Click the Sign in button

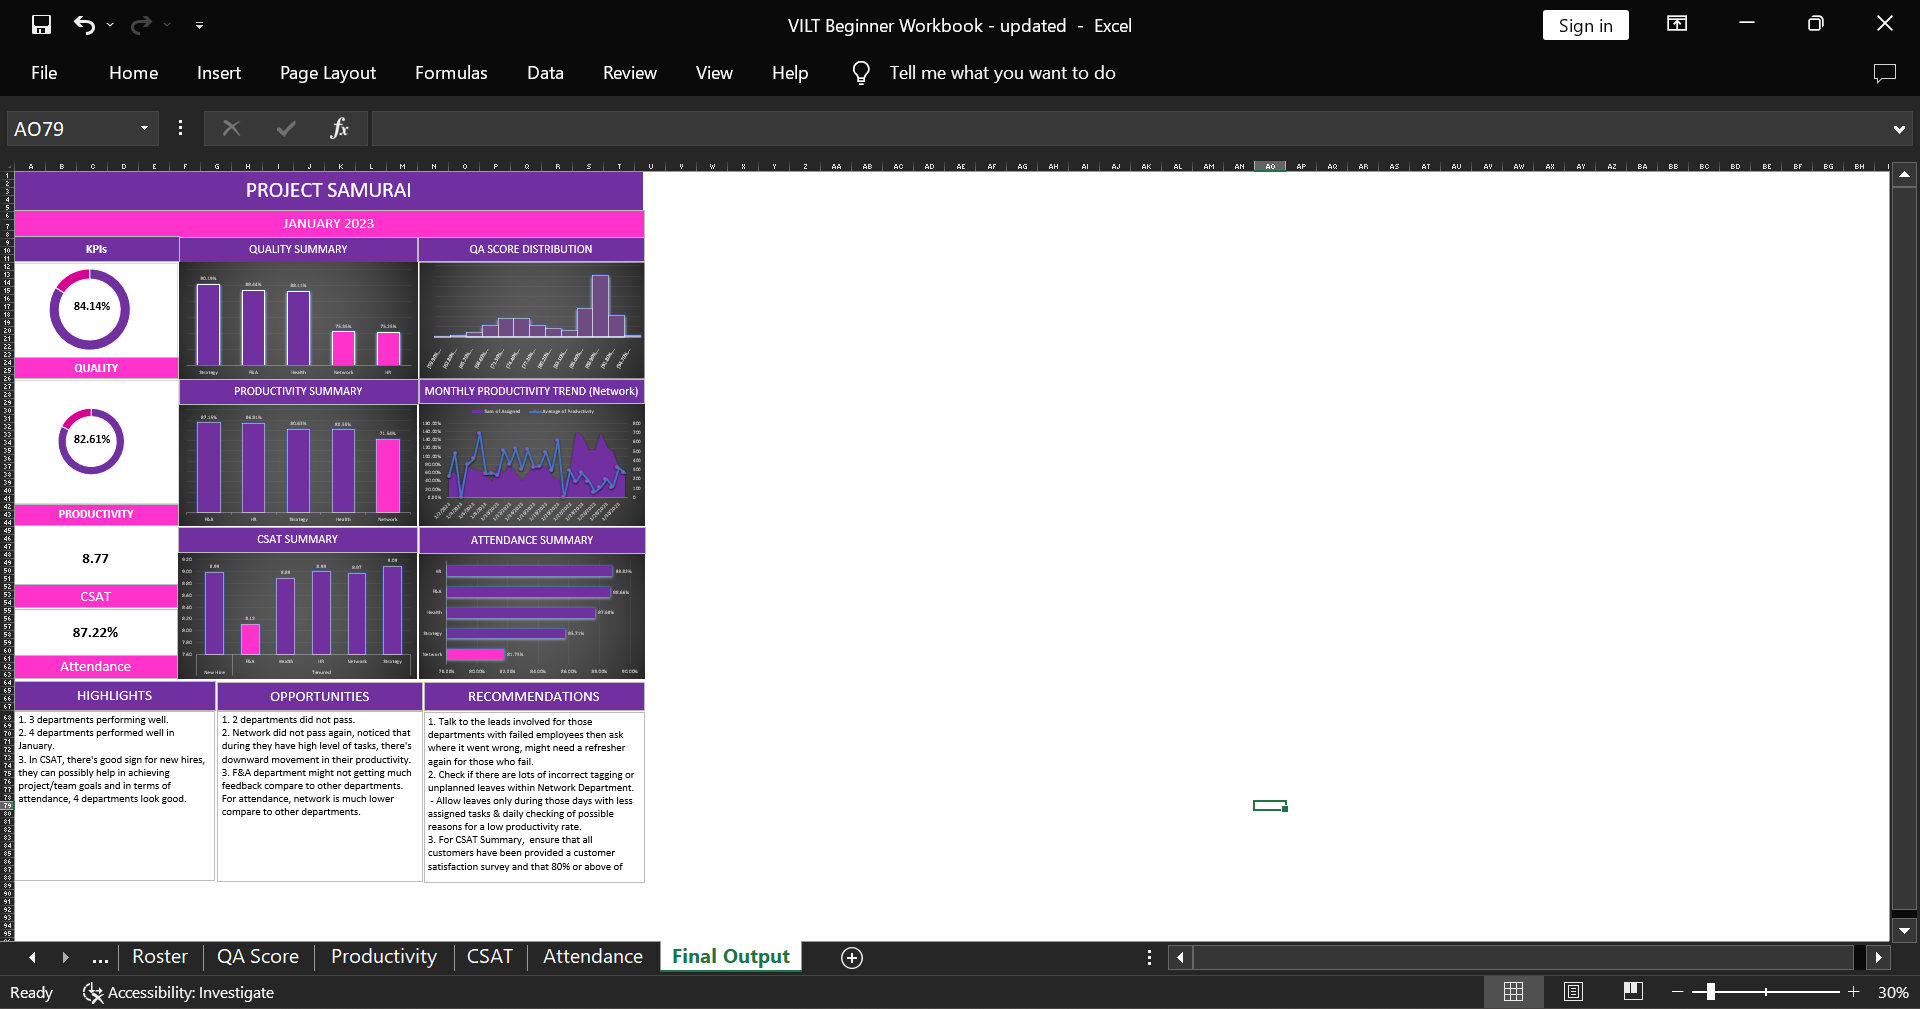click(x=1585, y=25)
